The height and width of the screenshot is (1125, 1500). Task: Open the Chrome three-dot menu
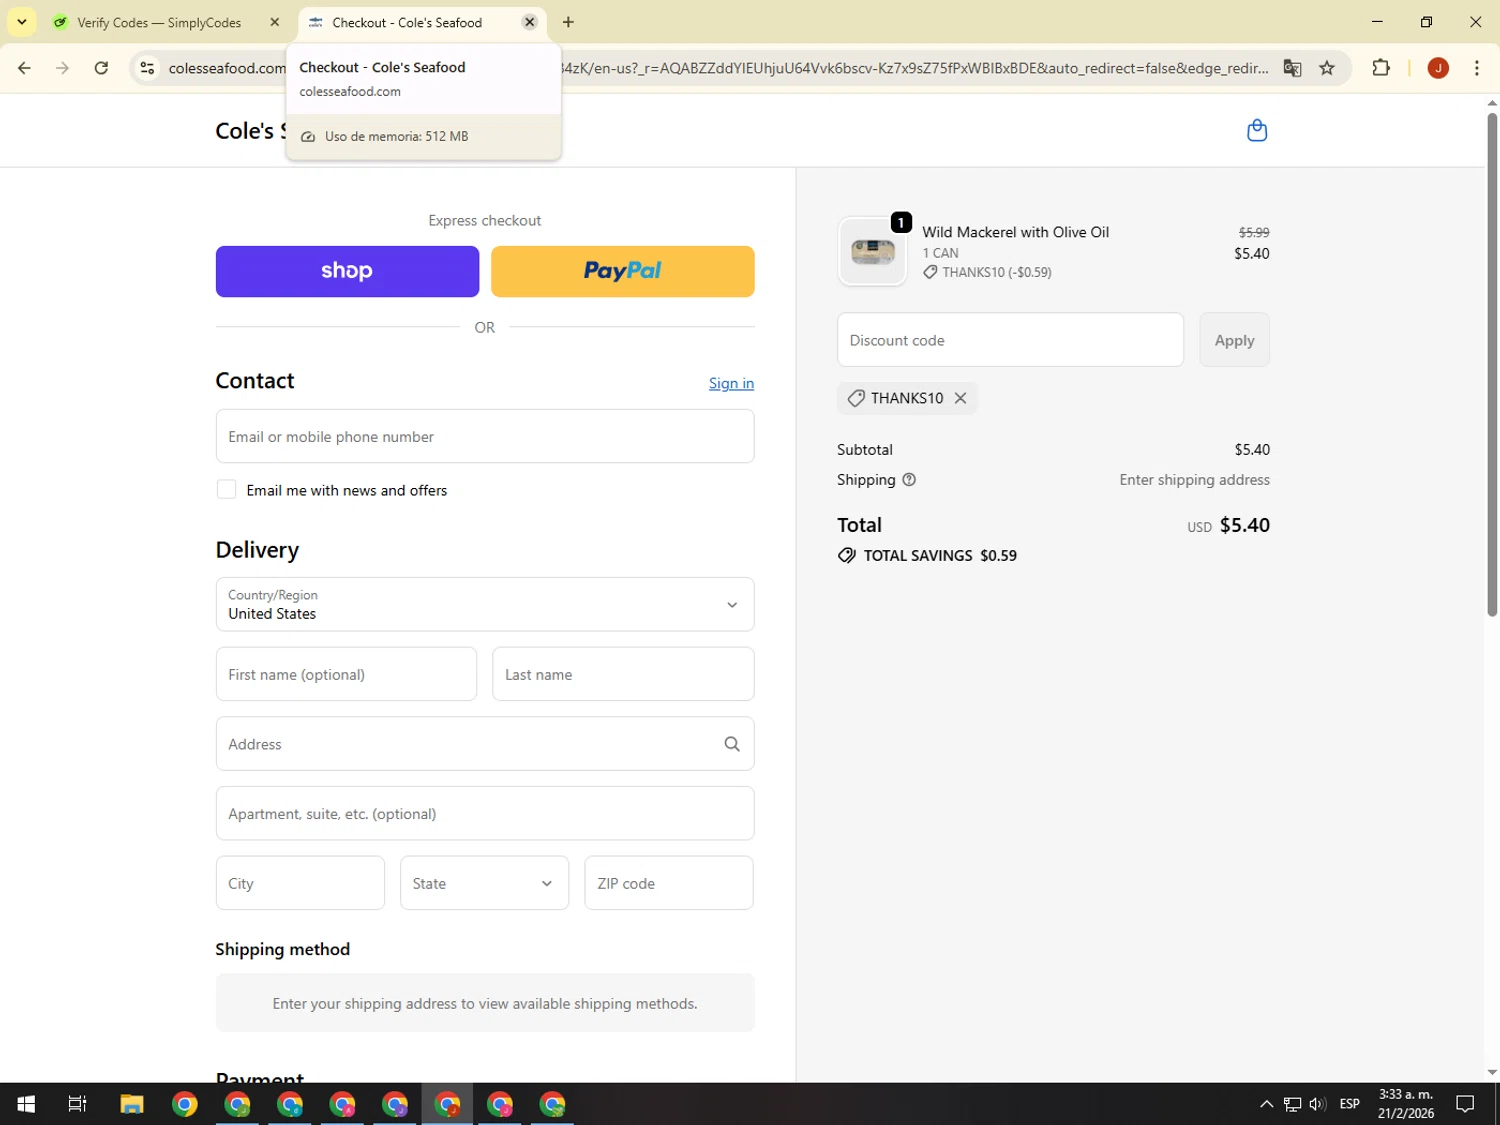(x=1476, y=68)
